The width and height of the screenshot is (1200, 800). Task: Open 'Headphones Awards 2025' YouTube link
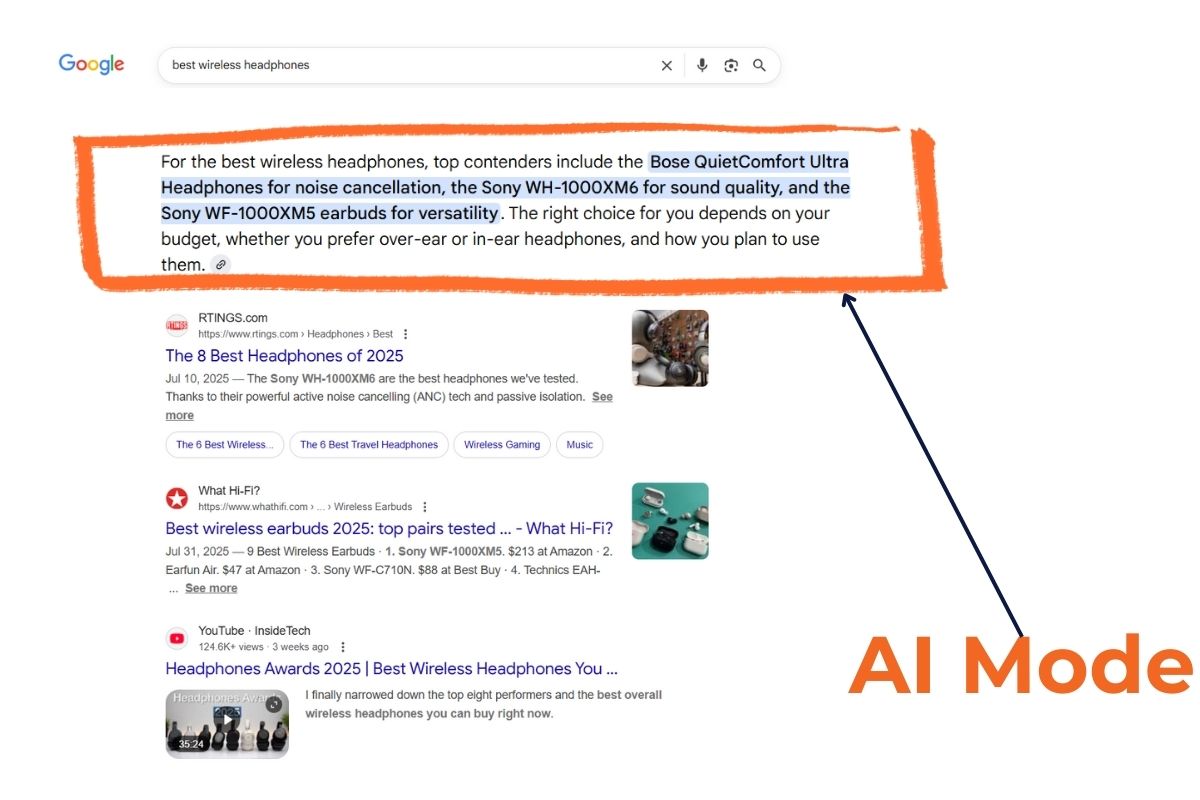(392, 669)
